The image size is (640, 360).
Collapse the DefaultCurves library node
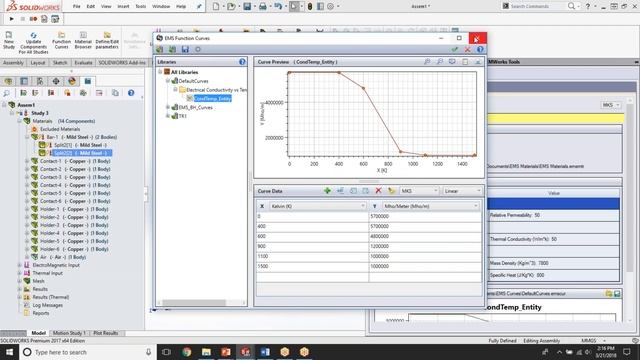(x=168, y=81)
